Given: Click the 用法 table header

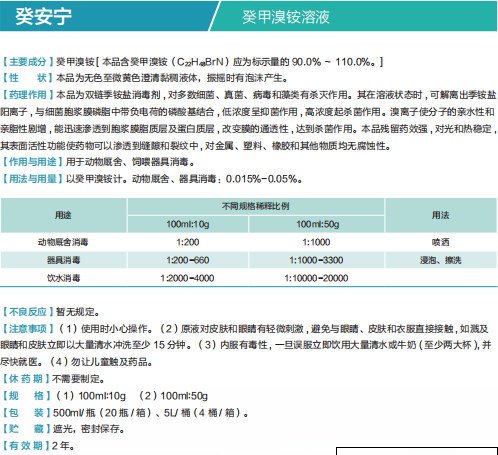Looking at the screenshot, I should 440,215.
